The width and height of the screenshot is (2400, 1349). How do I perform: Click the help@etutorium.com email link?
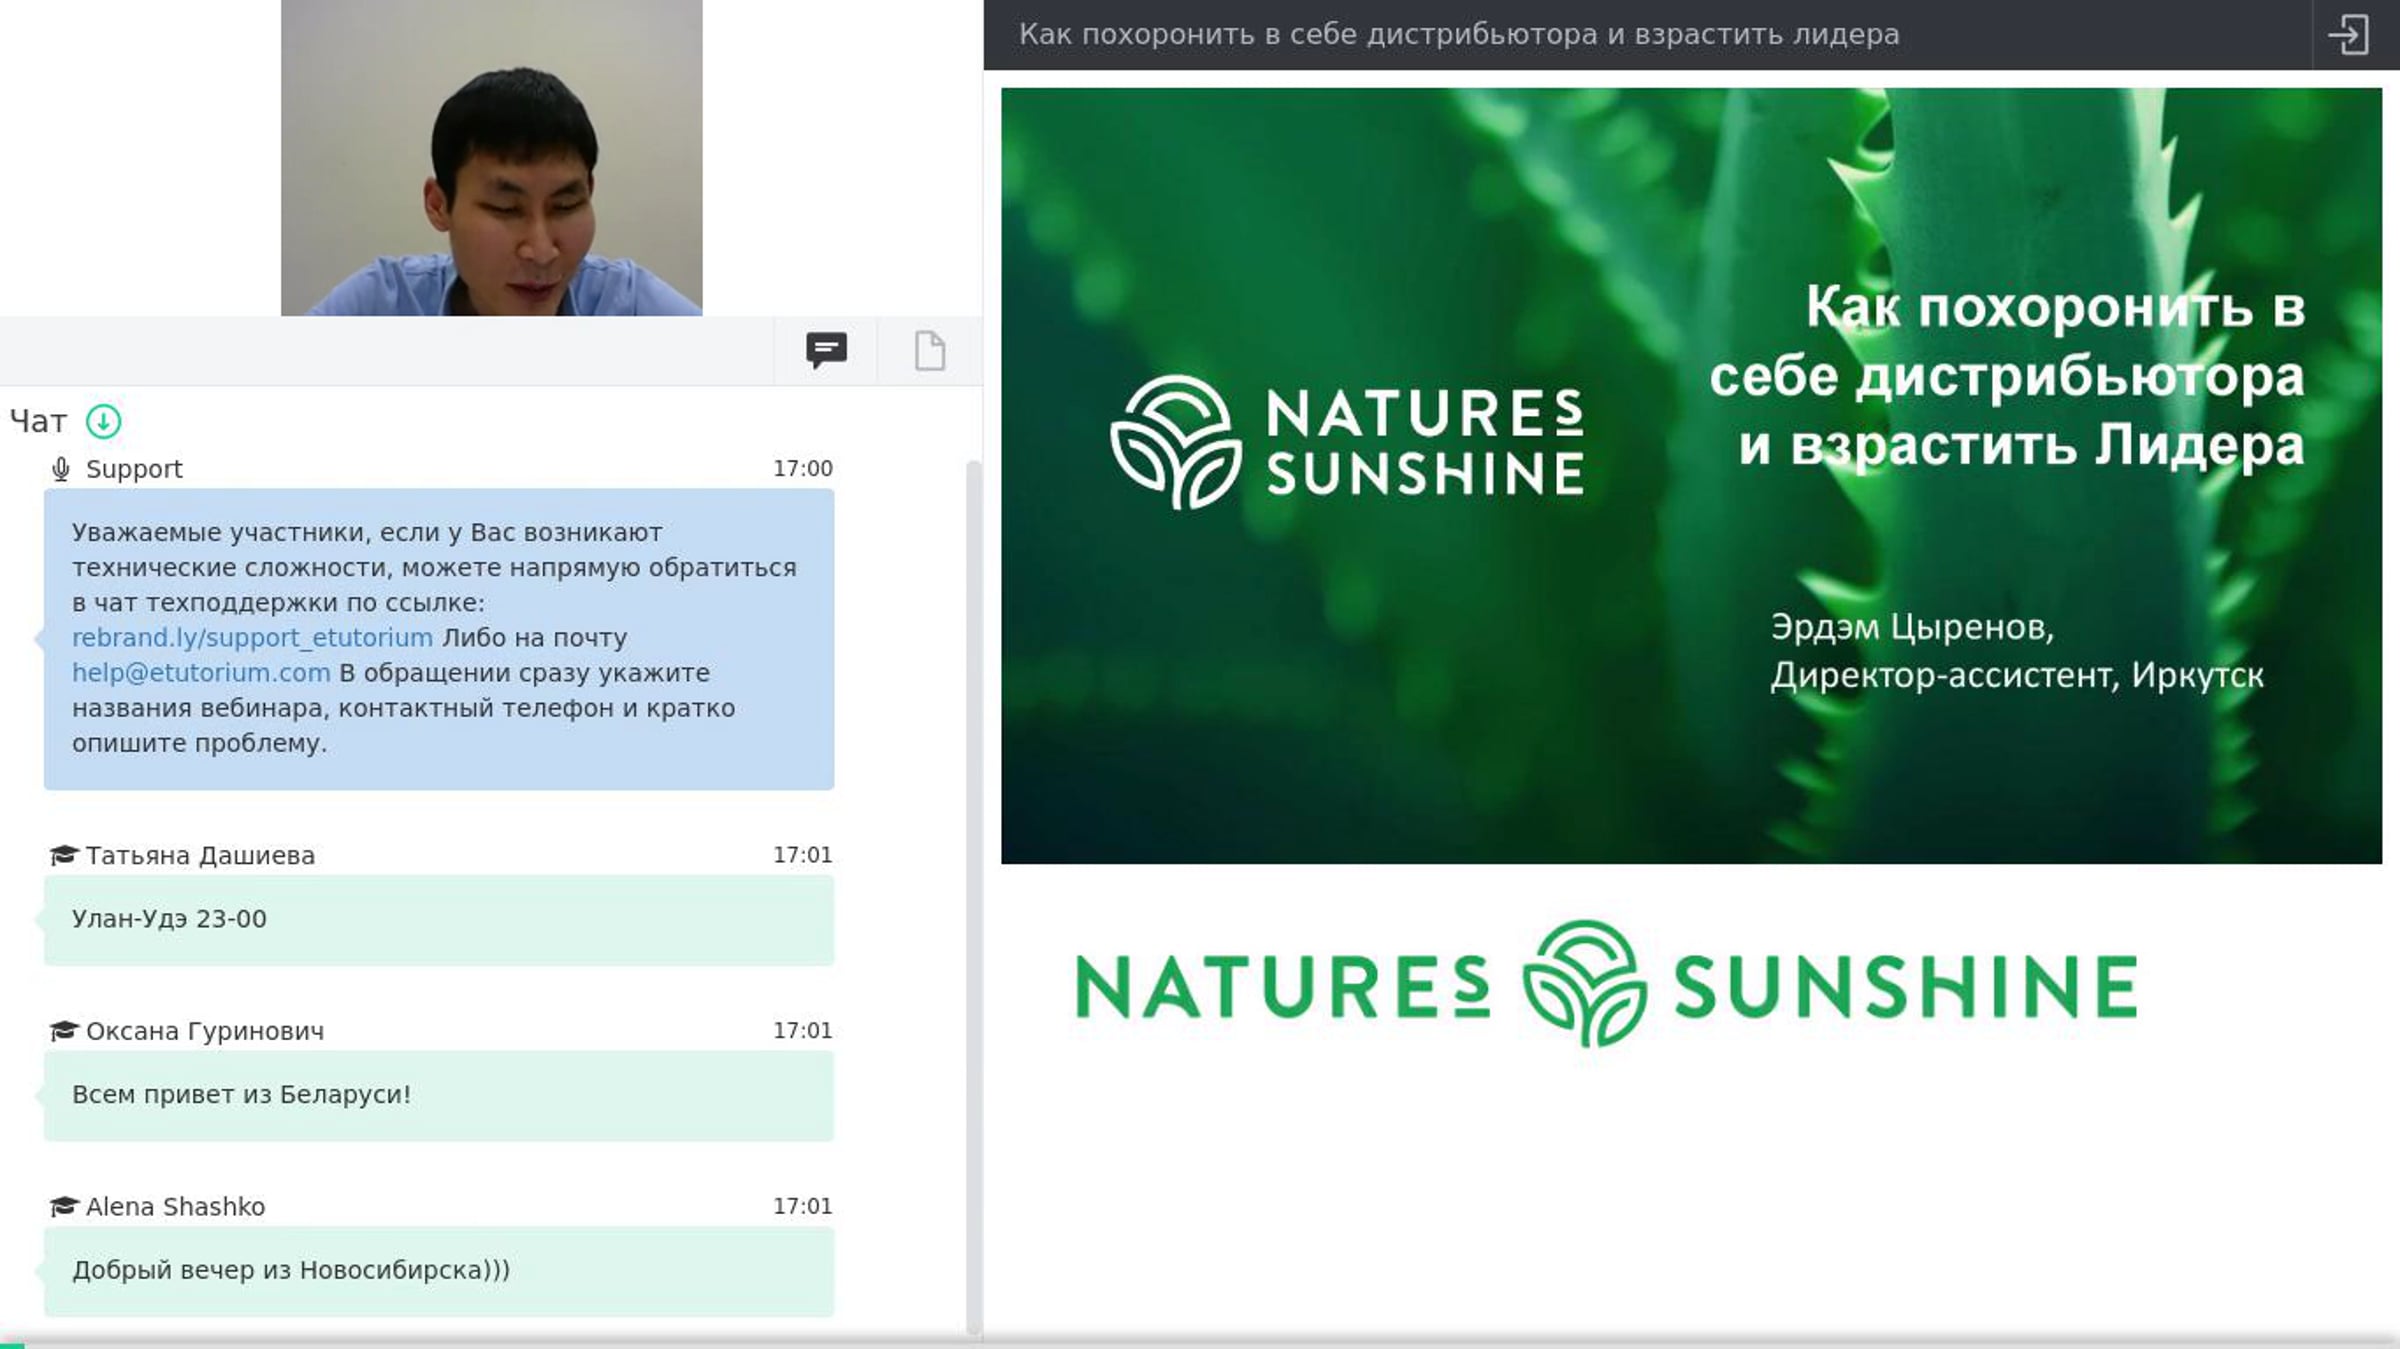(x=201, y=673)
